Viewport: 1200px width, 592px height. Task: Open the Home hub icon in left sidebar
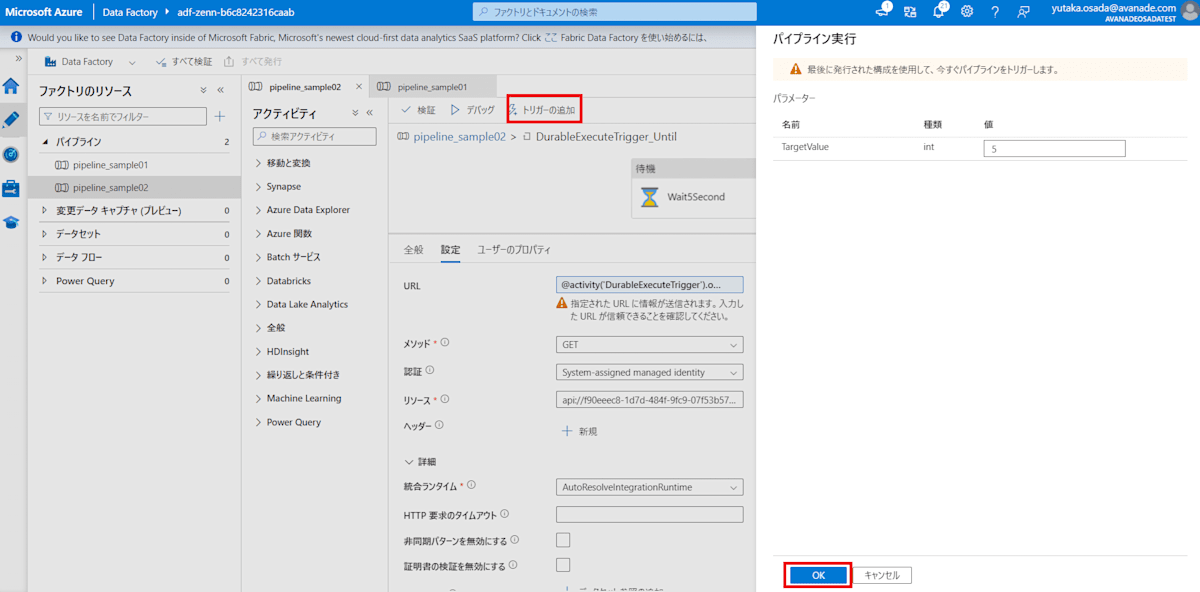click(x=11, y=86)
